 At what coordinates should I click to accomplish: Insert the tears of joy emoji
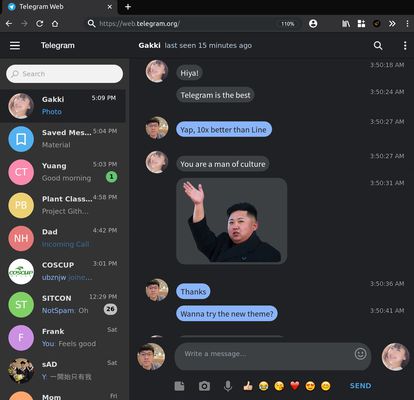(x=263, y=386)
